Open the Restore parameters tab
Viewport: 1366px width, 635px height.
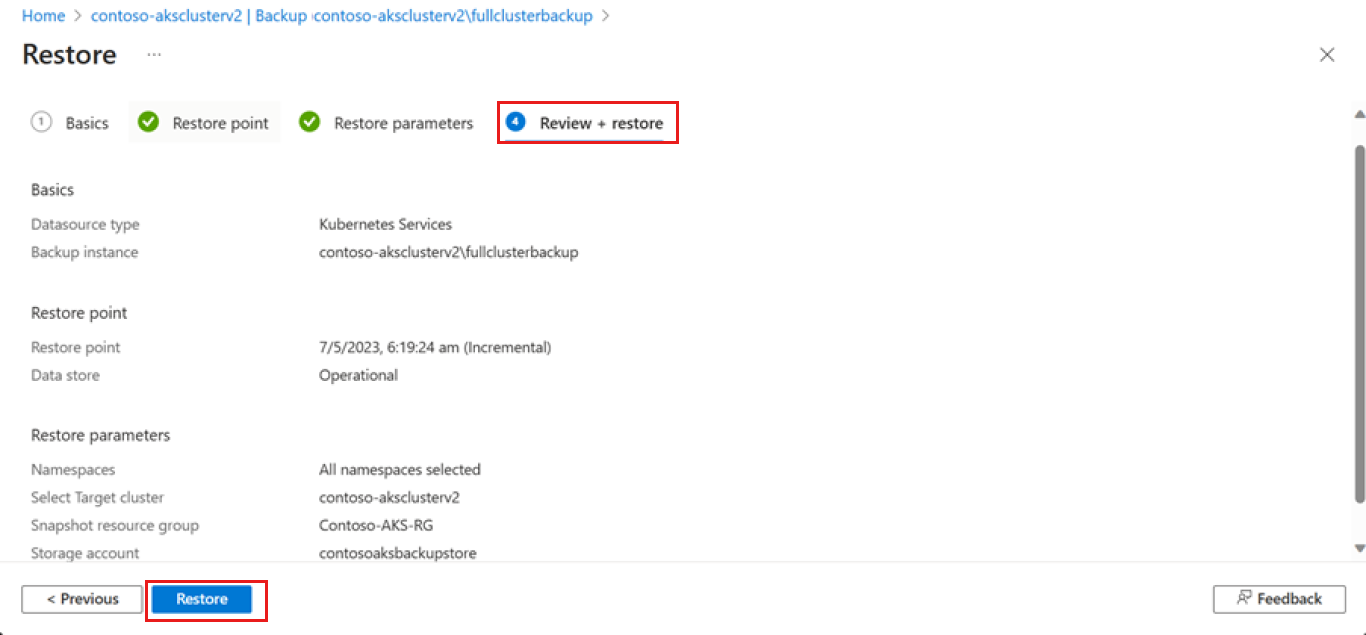click(x=403, y=123)
